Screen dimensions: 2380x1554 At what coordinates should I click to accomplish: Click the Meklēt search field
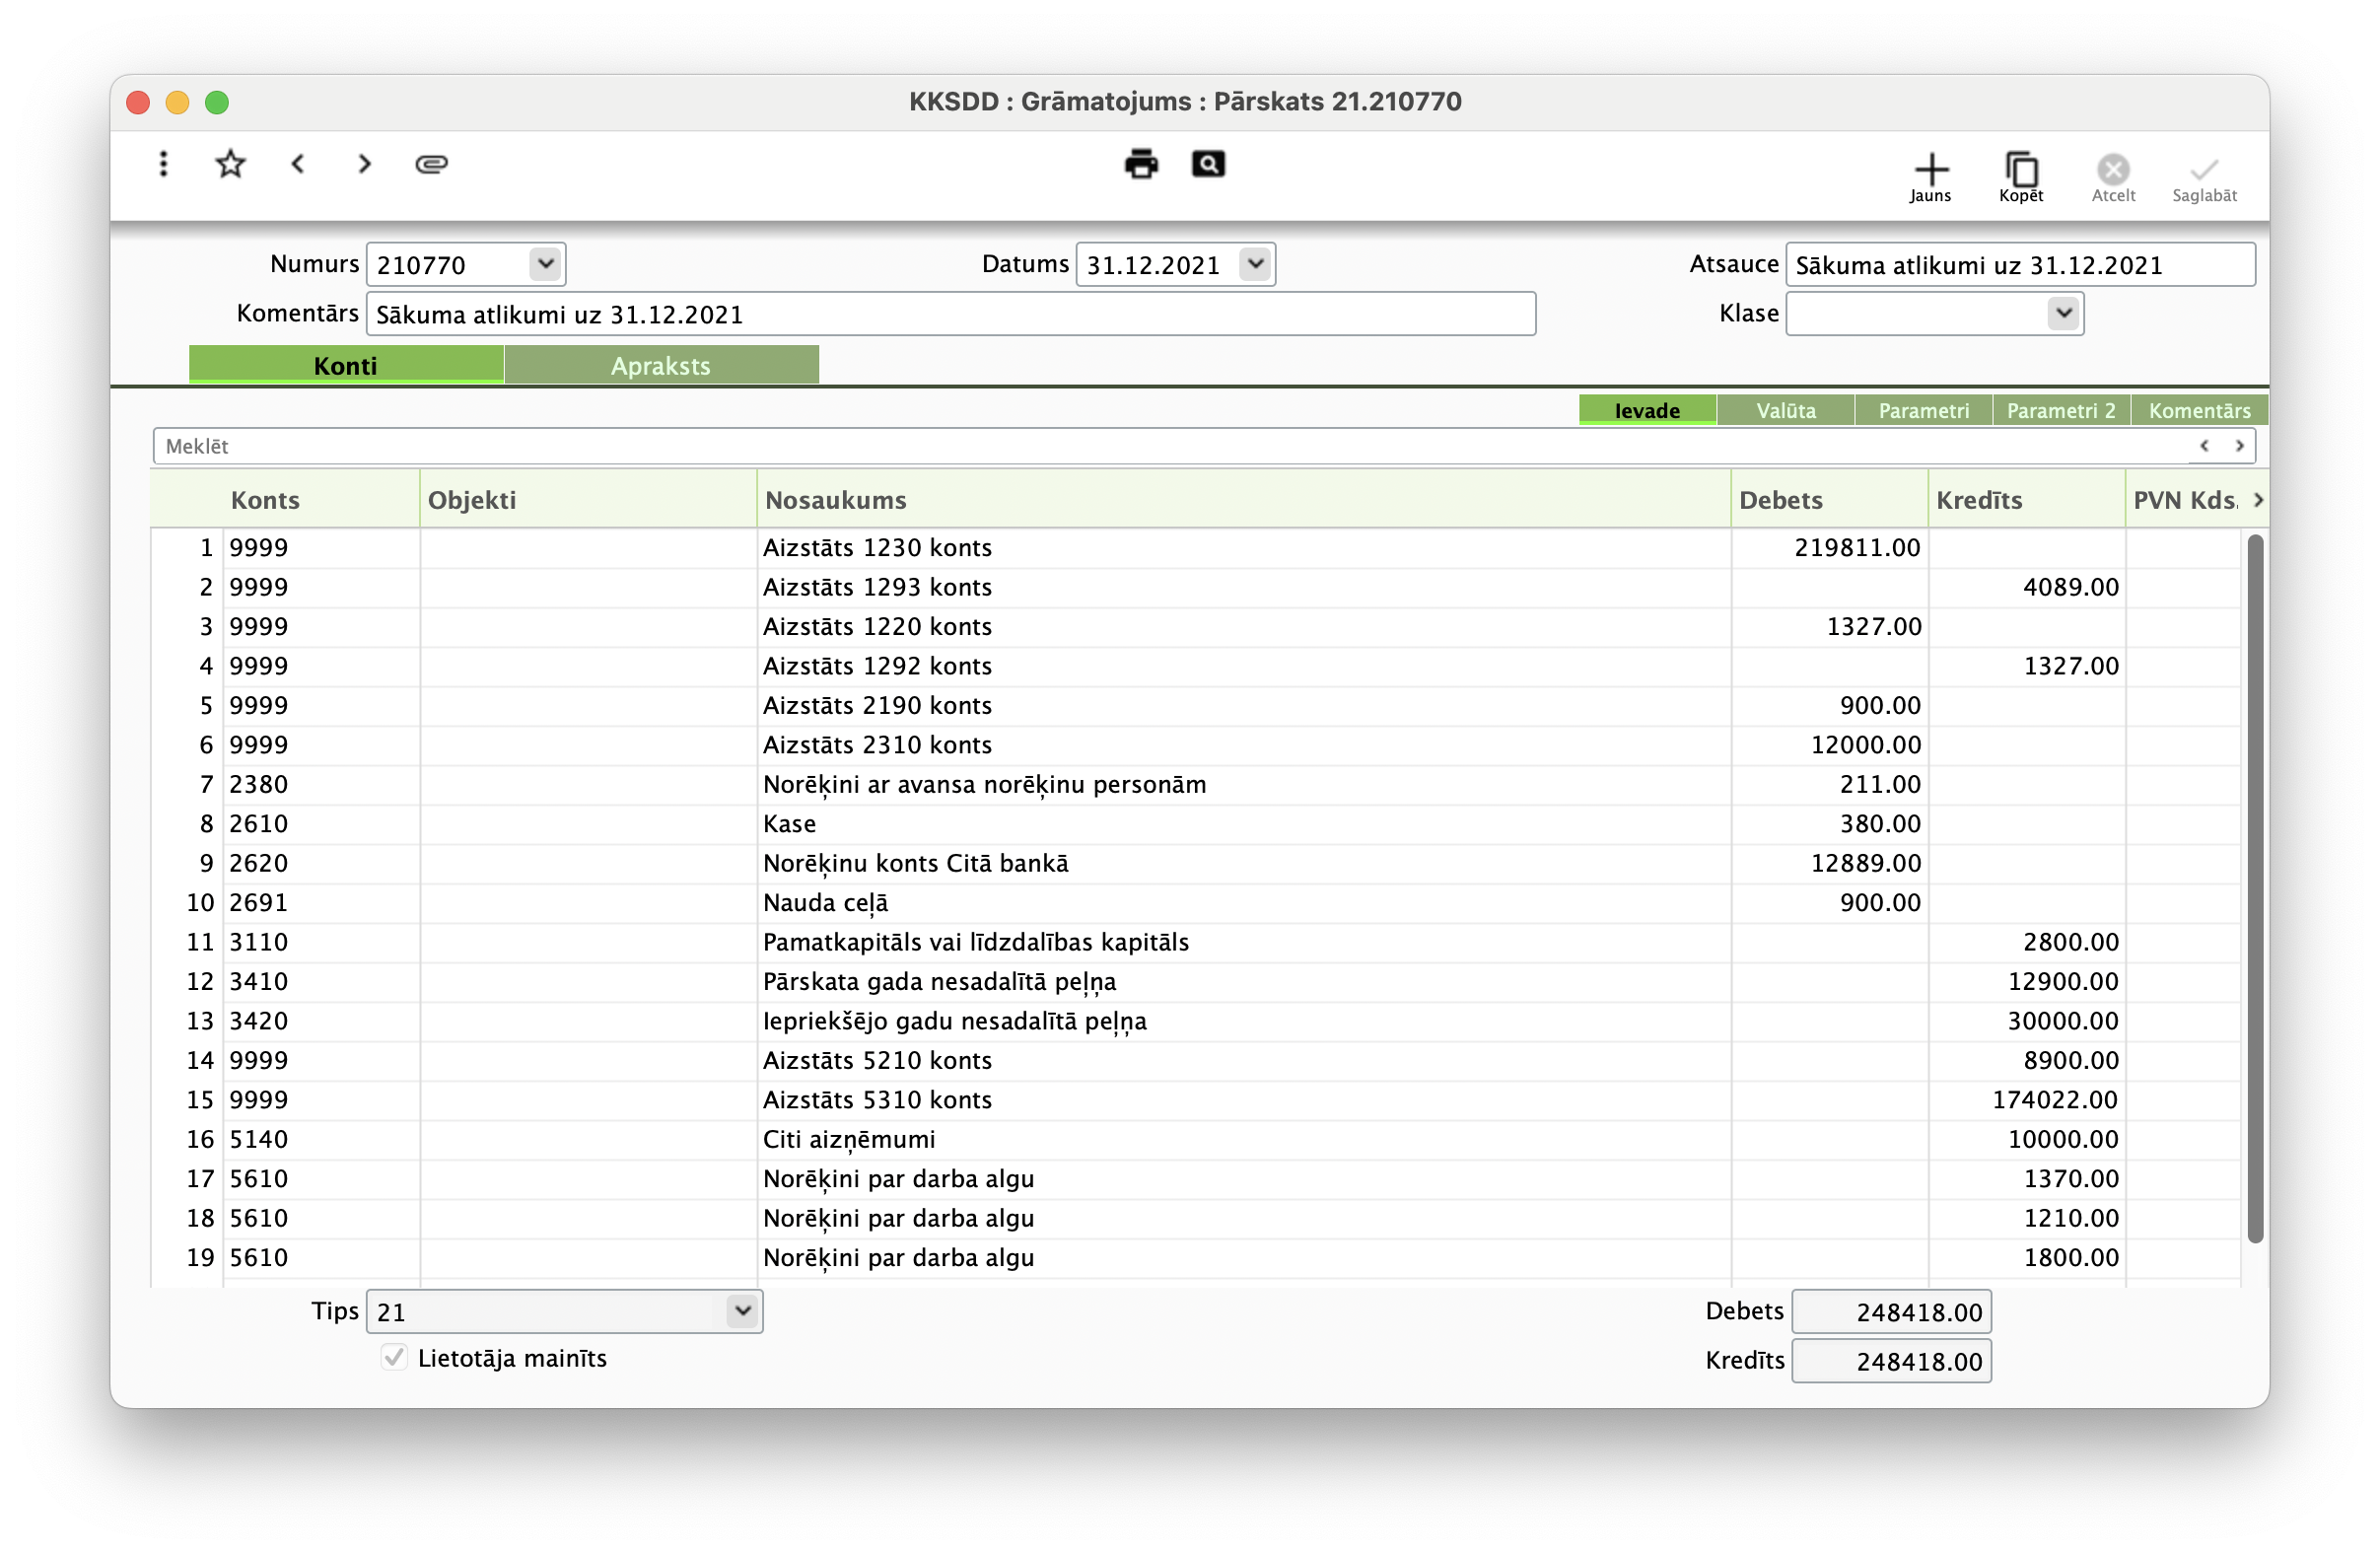[1170, 446]
